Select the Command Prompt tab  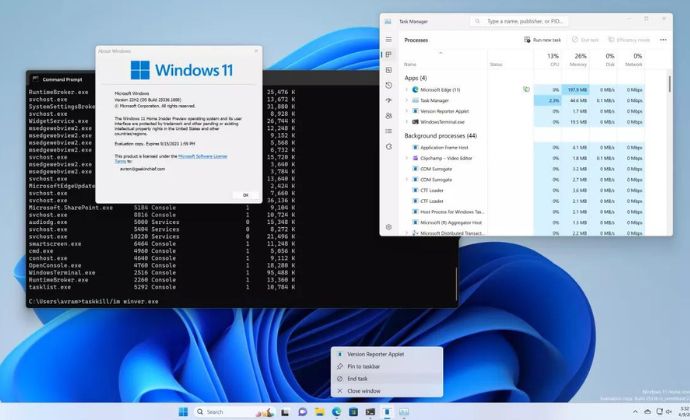61,79
